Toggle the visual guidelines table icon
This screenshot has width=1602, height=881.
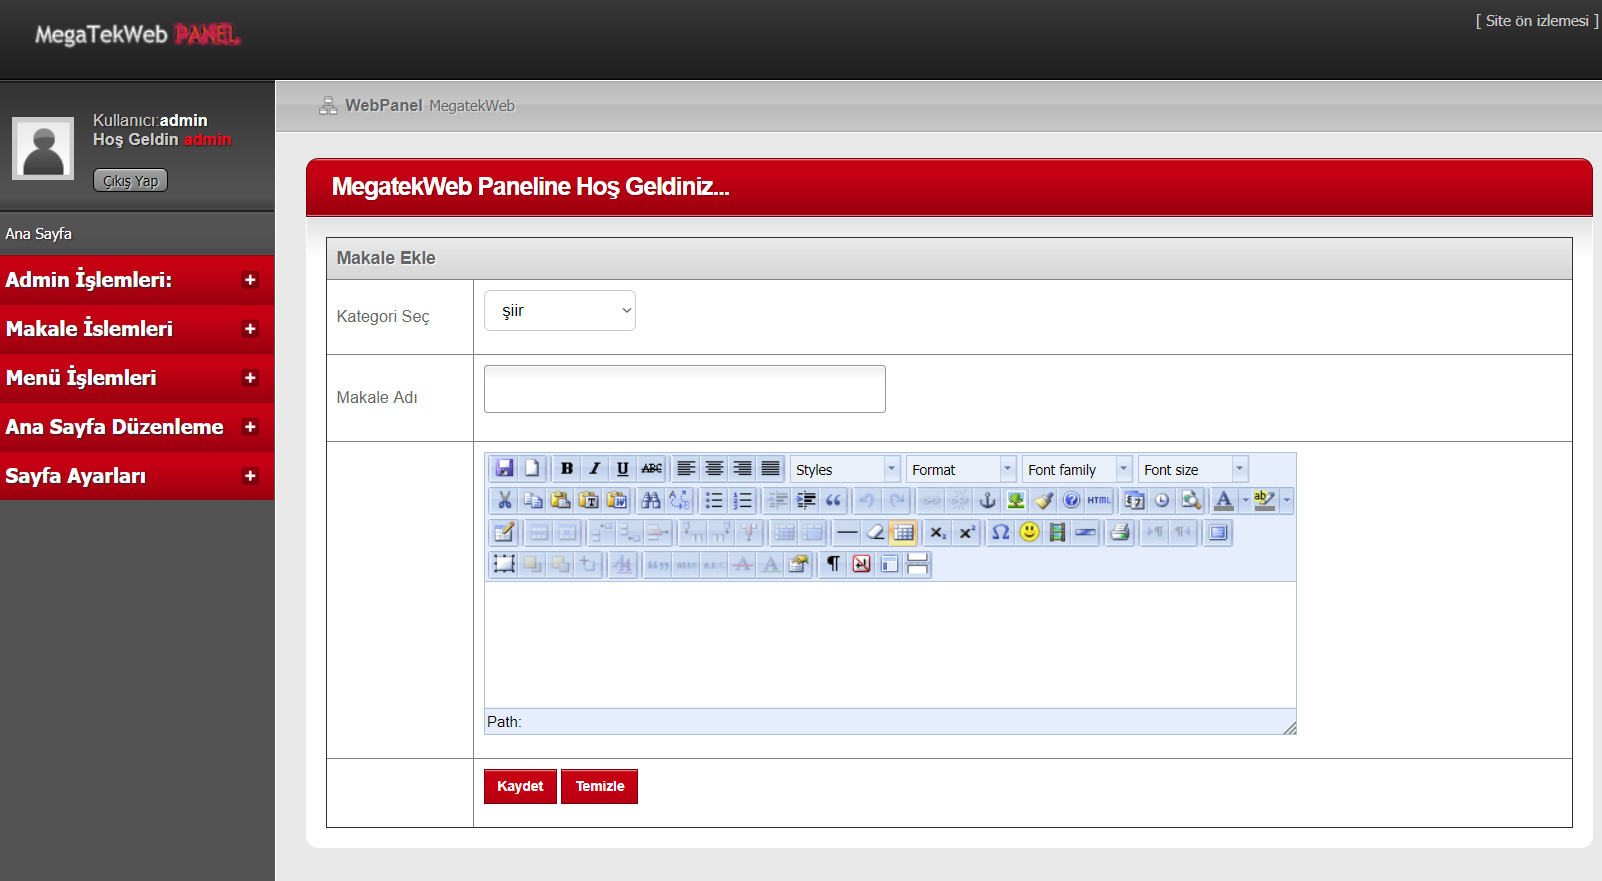click(x=903, y=533)
